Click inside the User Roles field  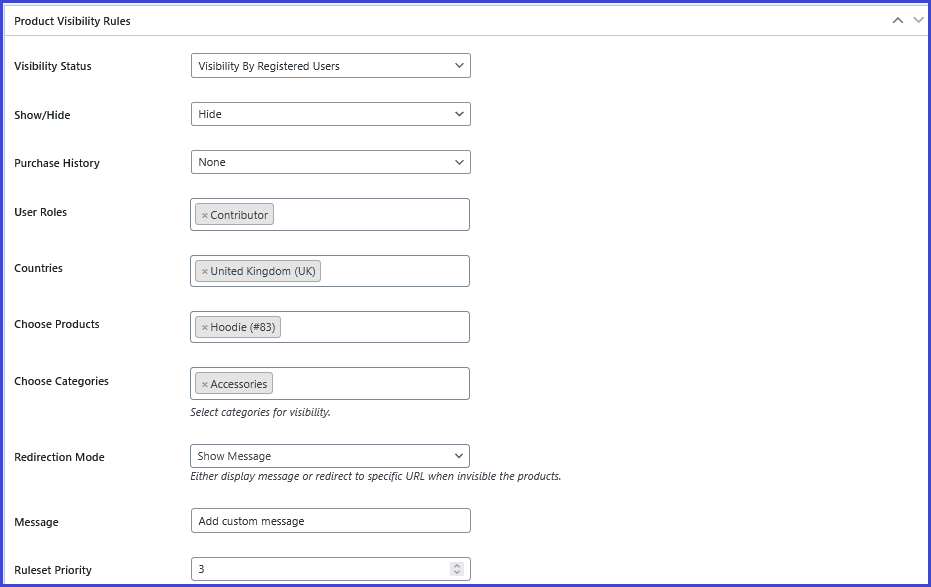click(370, 214)
